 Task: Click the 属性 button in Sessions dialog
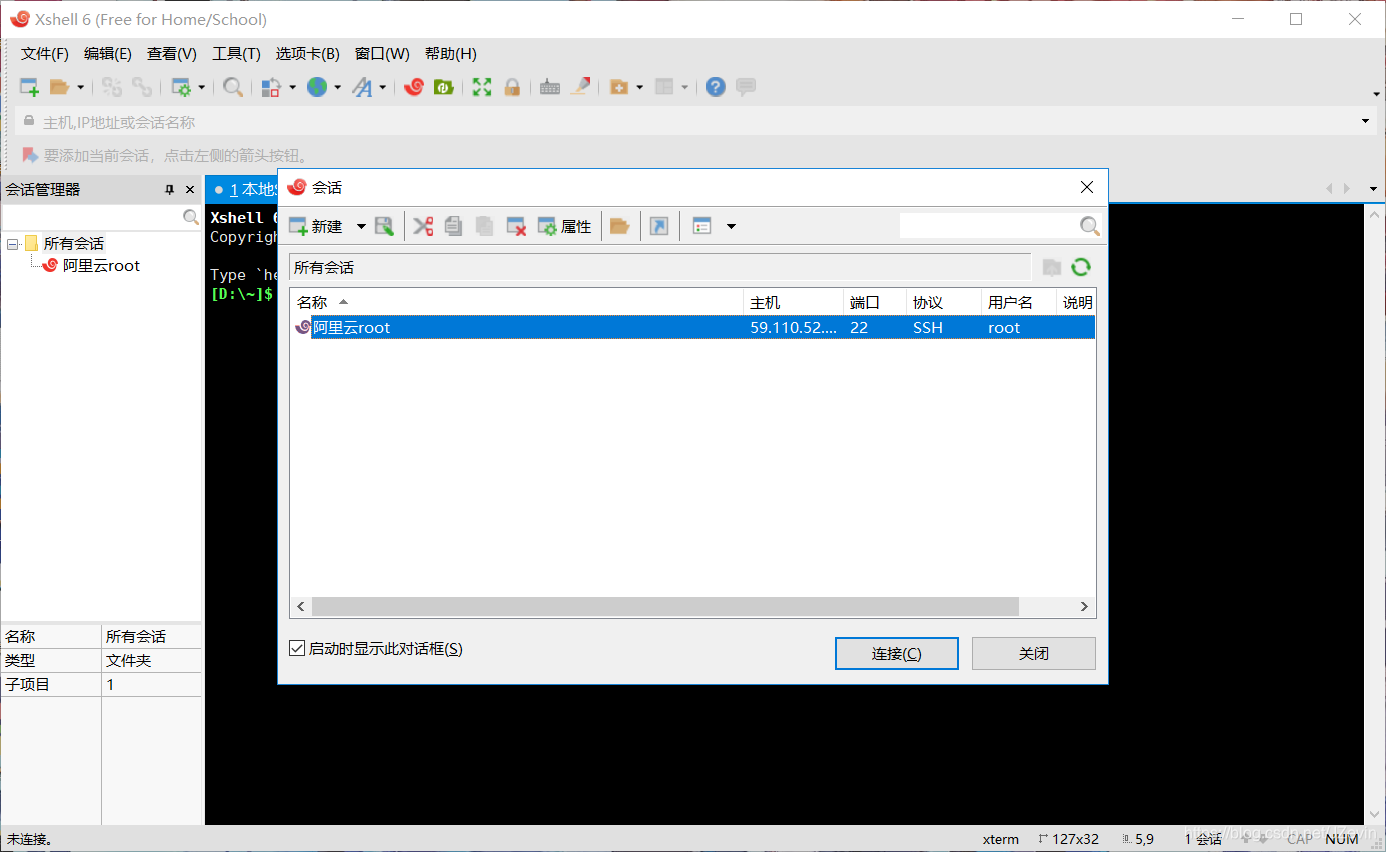pos(565,227)
